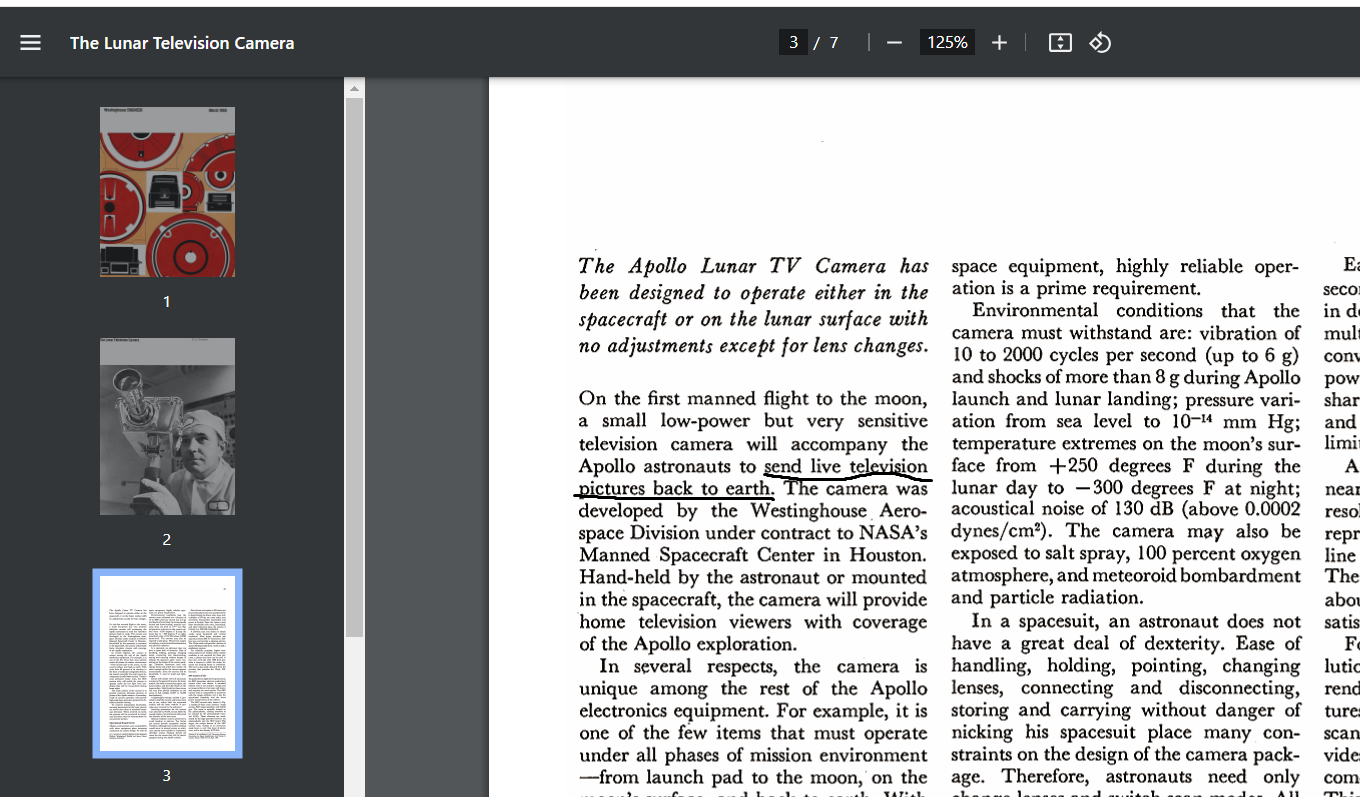Click the sidebar scrollbar up arrow
1360x797 pixels.
click(x=354, y=89)
